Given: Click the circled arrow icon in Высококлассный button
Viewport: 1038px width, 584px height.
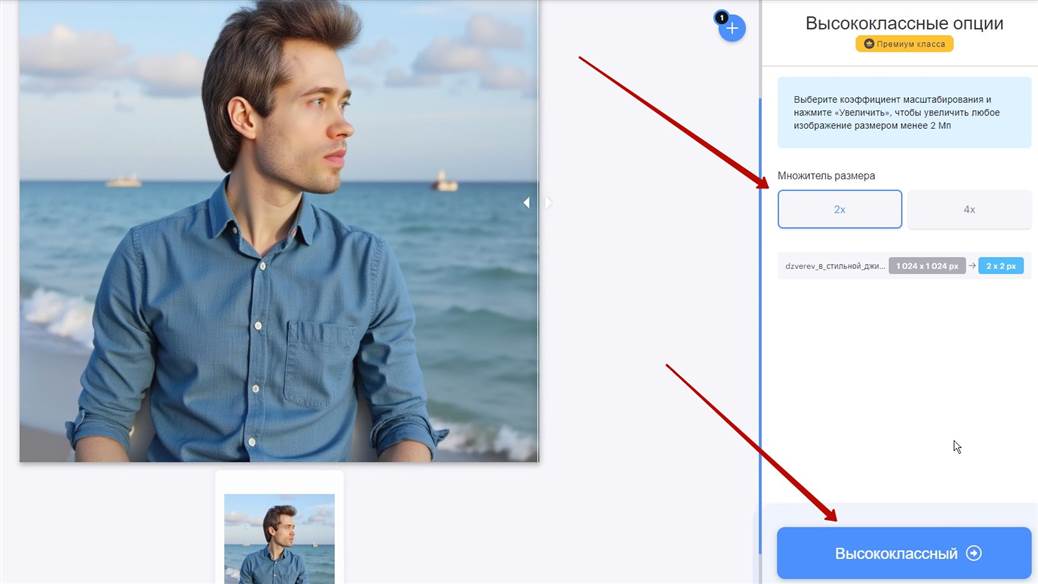Looking at the screenshot, I should coord(973,554).
